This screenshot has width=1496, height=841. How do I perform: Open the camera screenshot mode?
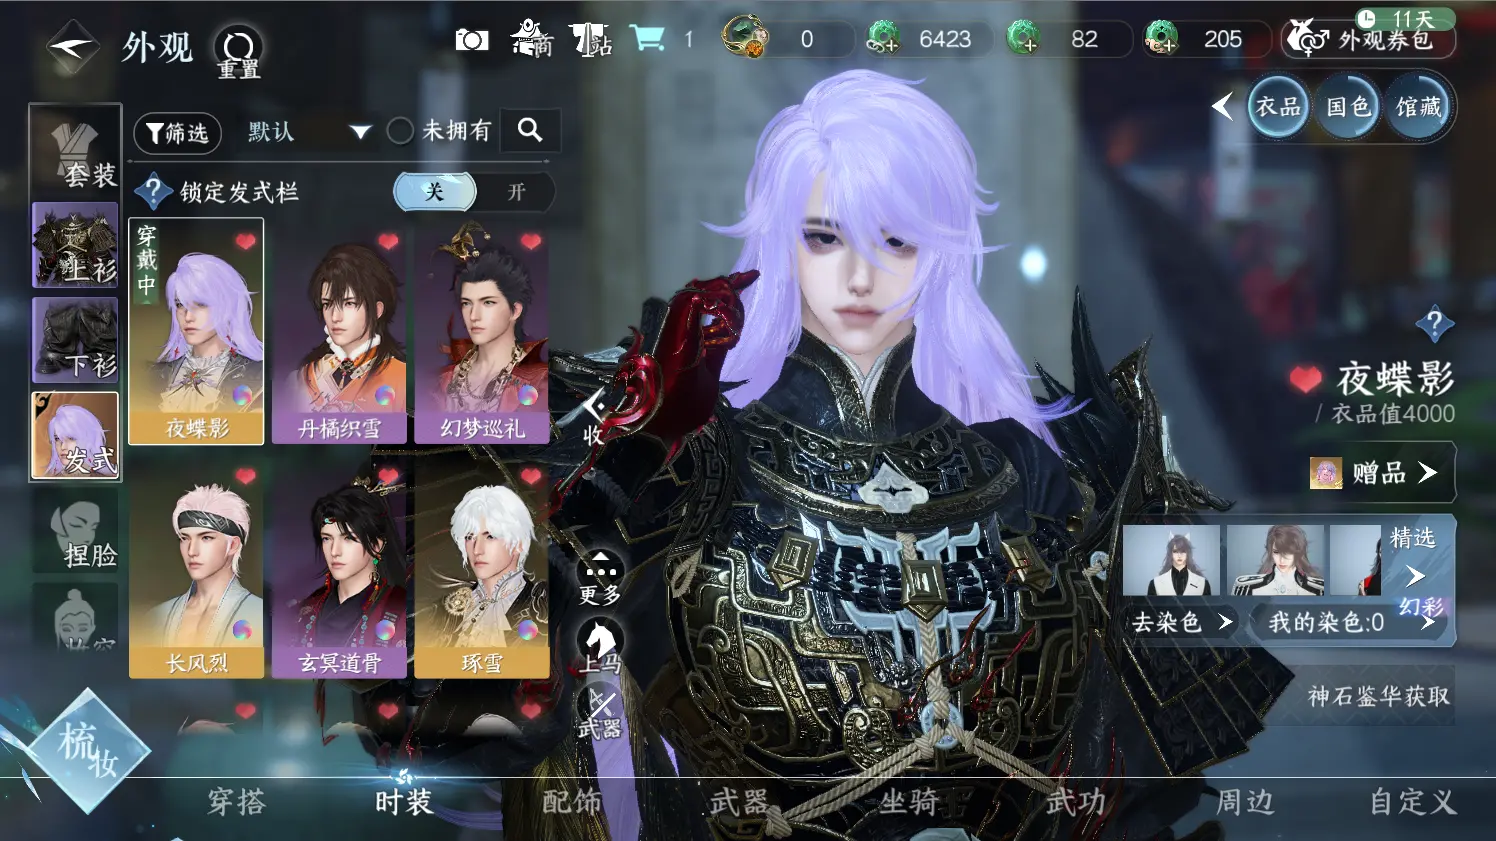(x=472, y=39)
